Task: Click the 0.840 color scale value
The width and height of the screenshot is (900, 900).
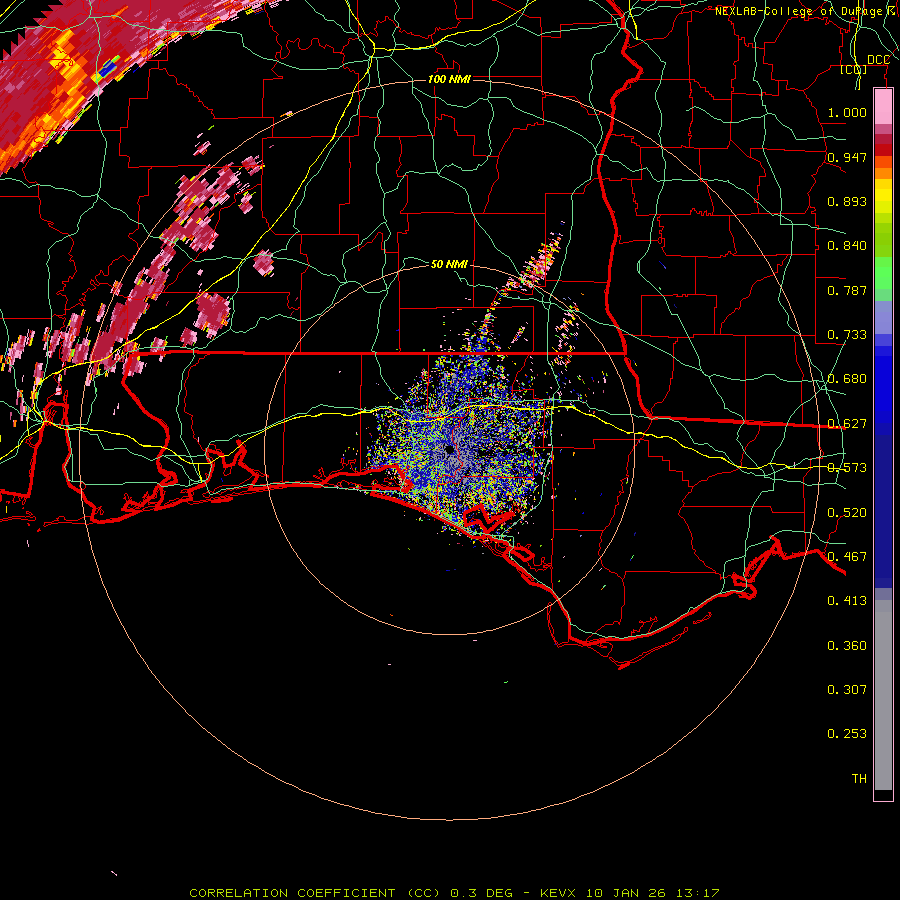Action: (847, 246)
